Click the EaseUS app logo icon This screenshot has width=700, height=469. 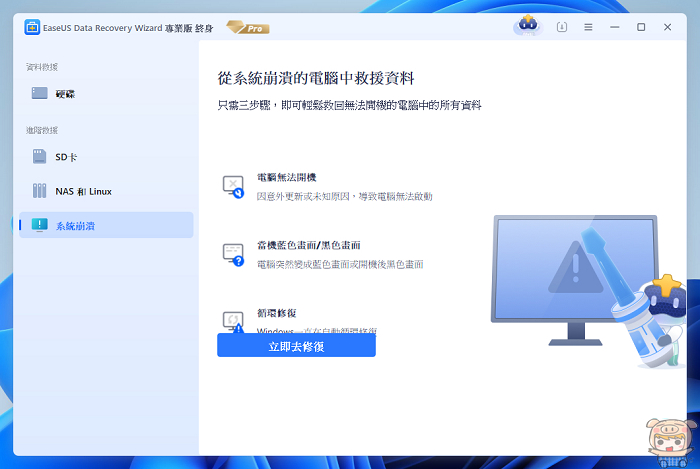click(x=32, y=27)
